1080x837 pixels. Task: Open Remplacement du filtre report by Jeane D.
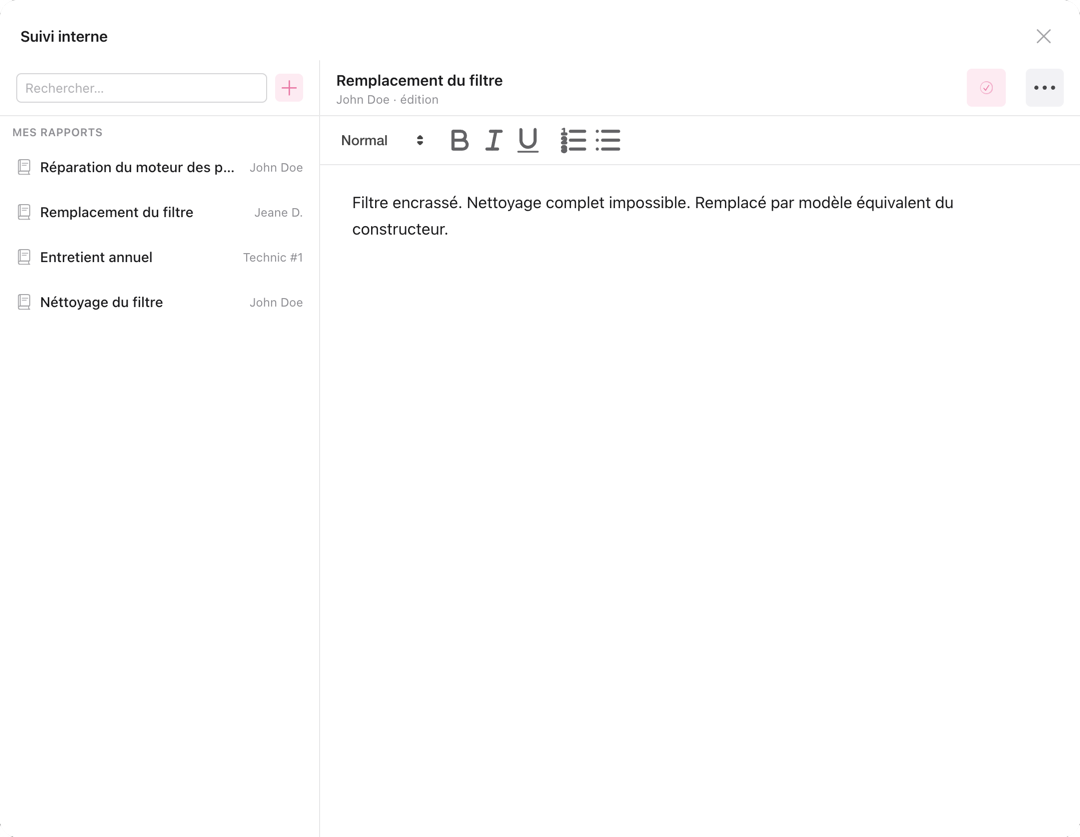[x=160, y=212]
